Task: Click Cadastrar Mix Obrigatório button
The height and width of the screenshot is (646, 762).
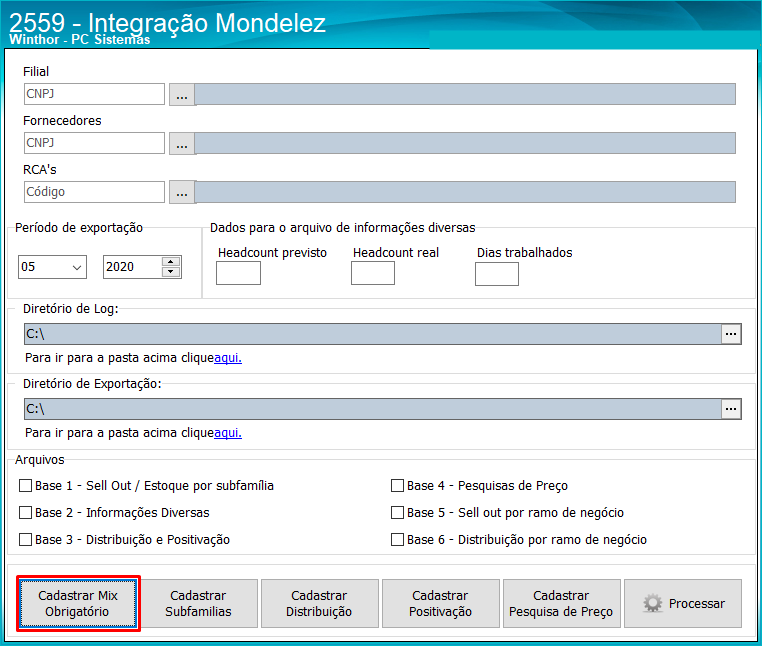Action: tap(78, 603)
